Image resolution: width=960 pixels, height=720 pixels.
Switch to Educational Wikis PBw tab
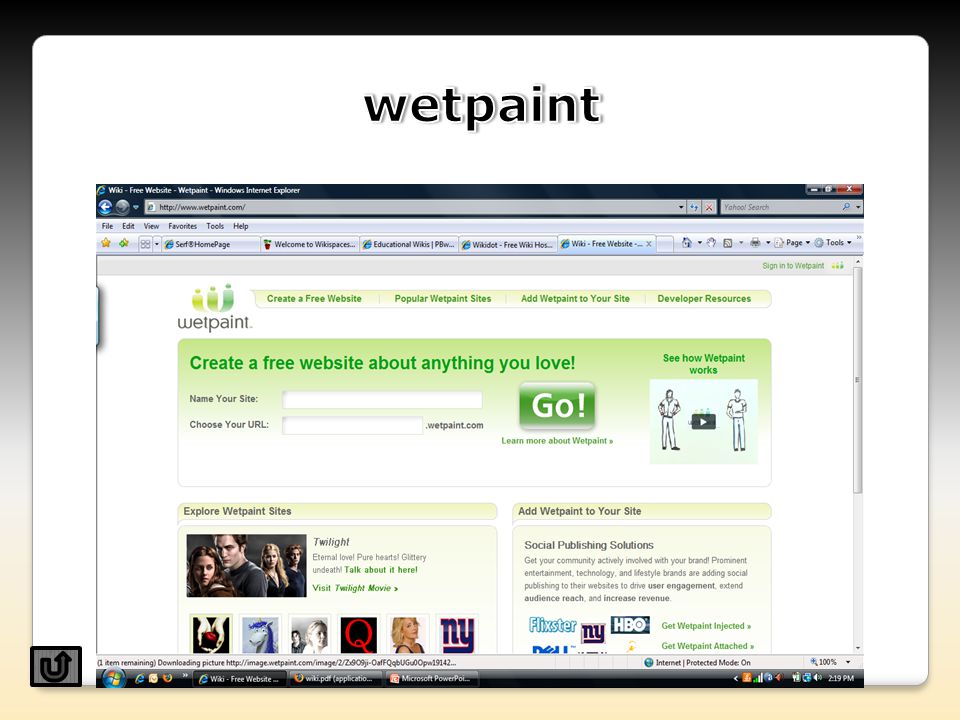[408, 244]
